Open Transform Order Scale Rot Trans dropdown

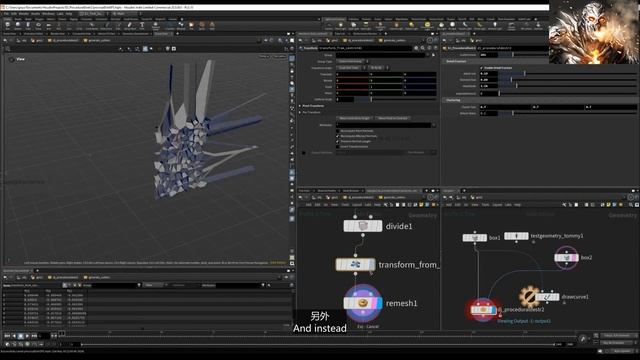[x=351, y=68]
